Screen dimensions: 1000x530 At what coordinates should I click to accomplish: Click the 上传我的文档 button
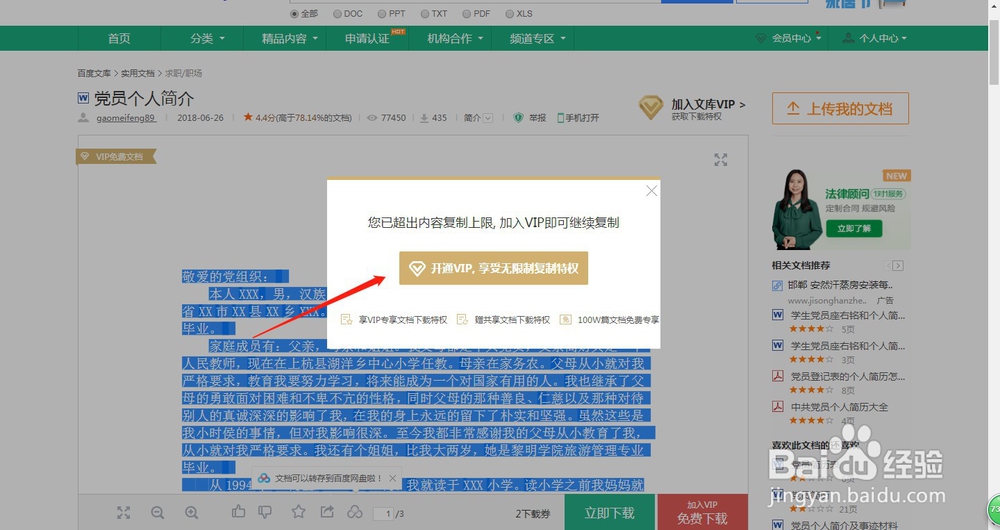tap(840, 108)
